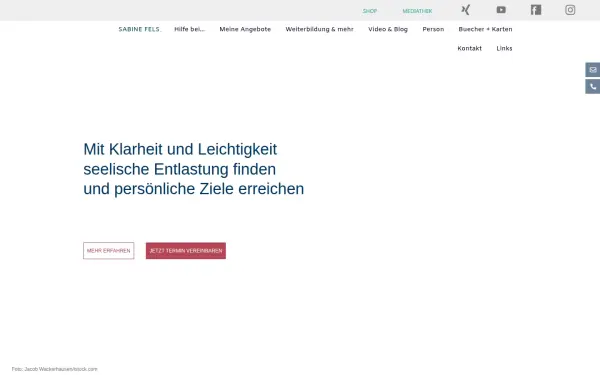Click JETZT TERMIN VEREINBAREN button
This screenshot has width=600, height=375.
pos(186,251)
